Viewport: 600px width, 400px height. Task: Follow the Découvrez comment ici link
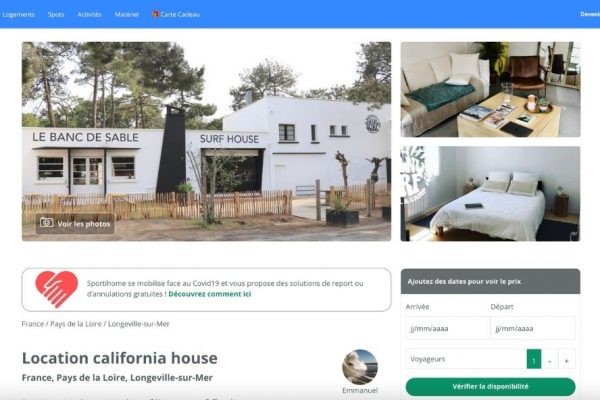[x=210, y=294]
